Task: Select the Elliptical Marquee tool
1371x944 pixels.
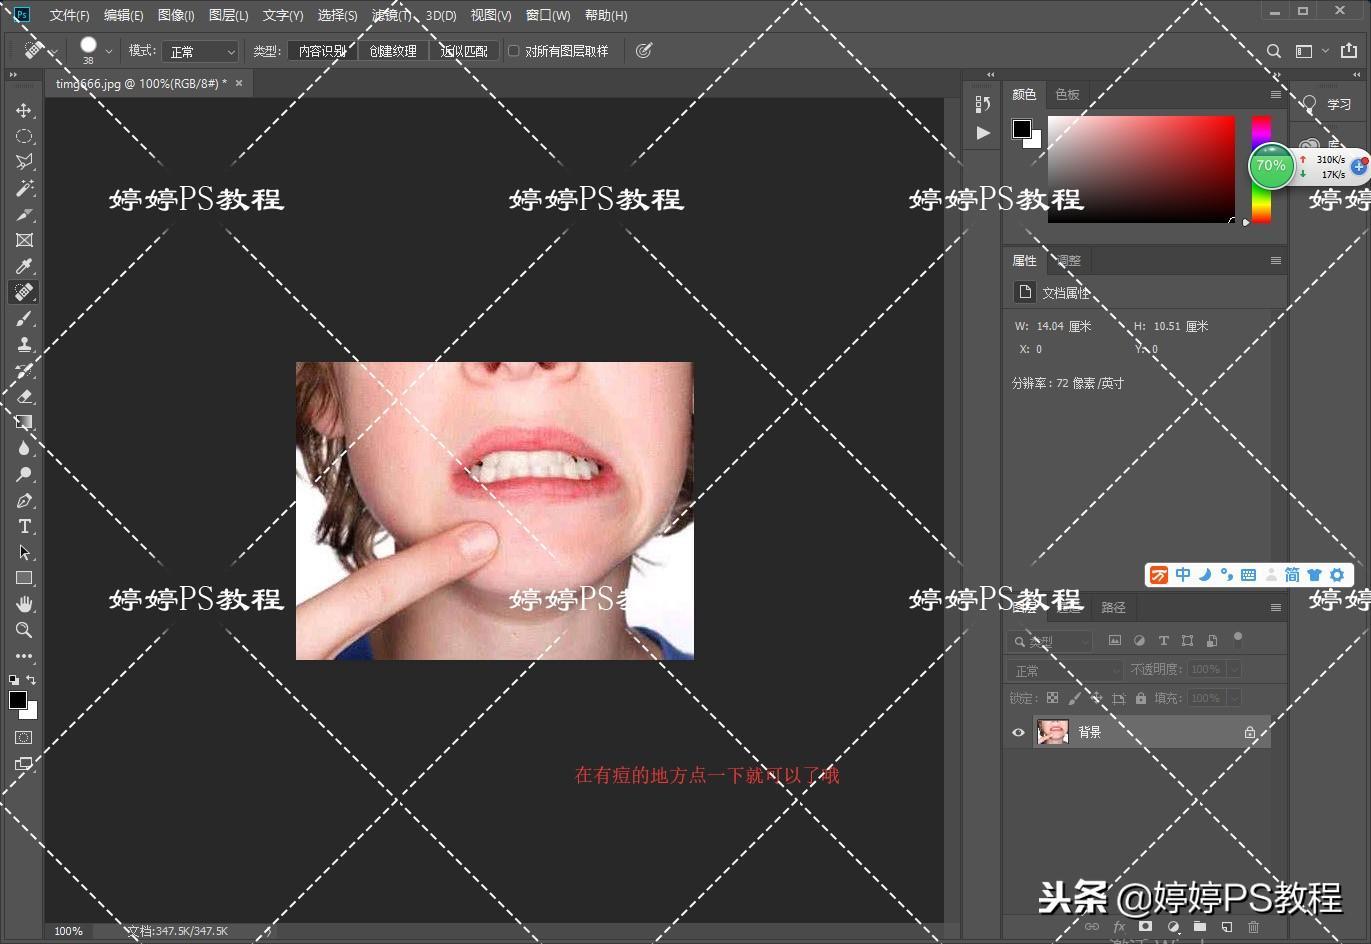Action: (24, 136)
